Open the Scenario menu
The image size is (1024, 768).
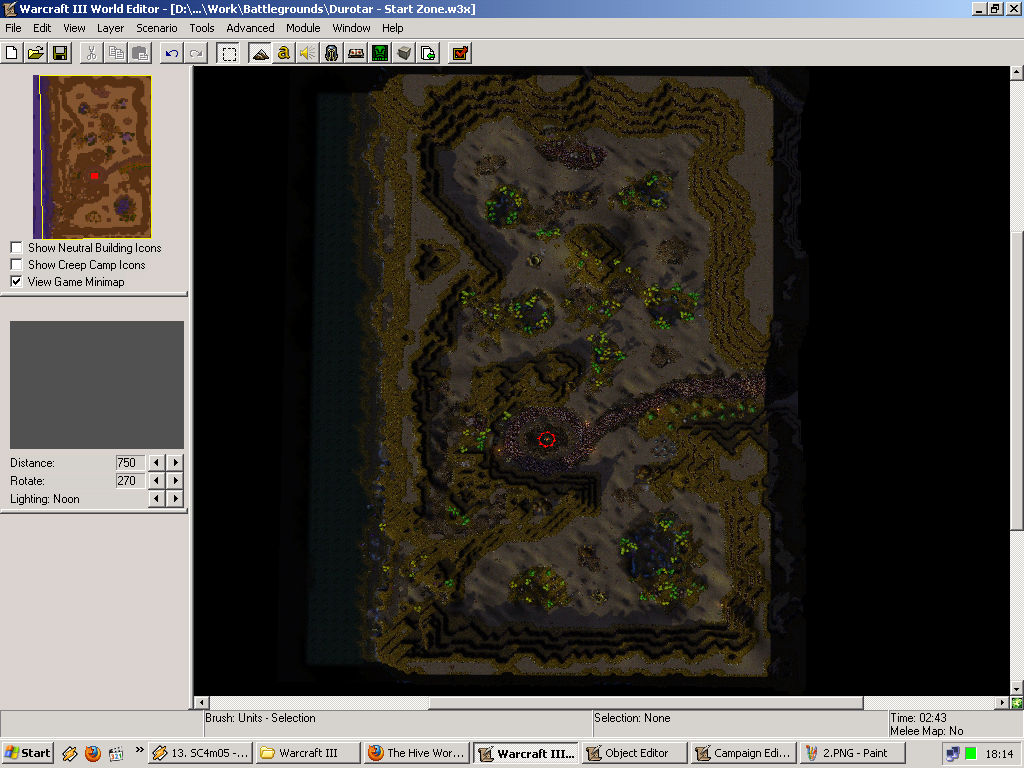pyautogui.click(x=157, y=28)
